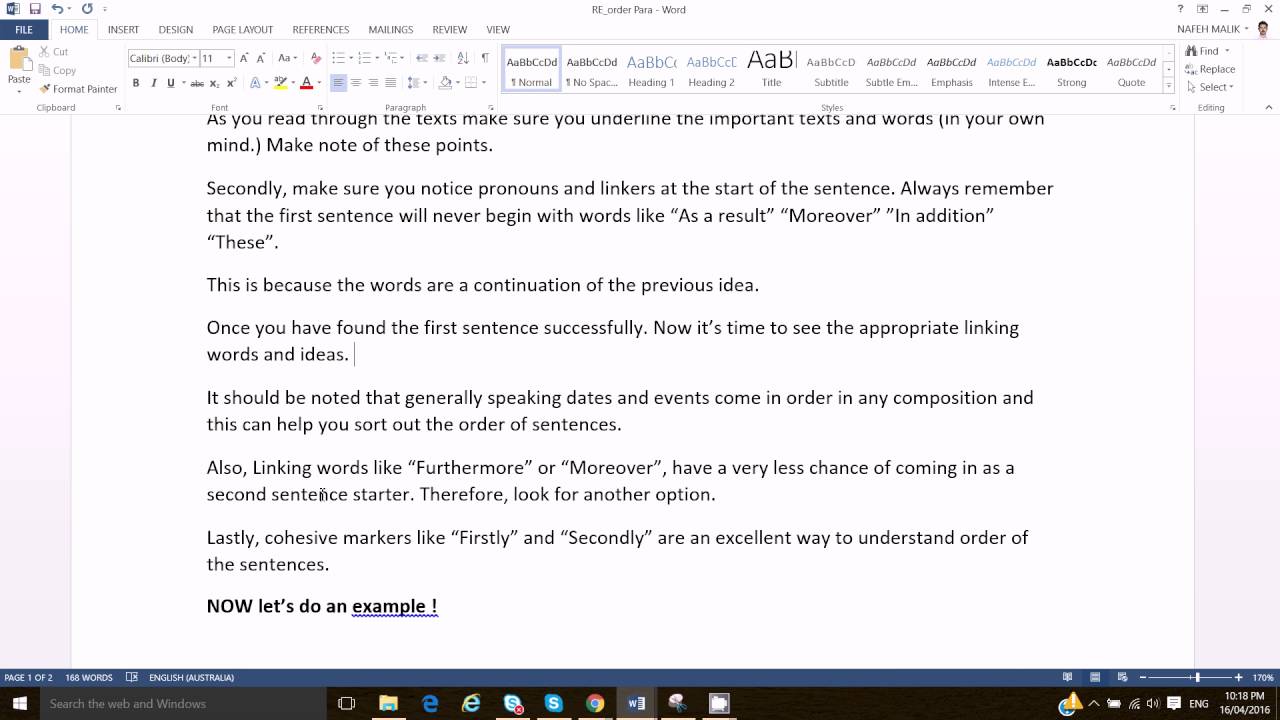Center align the paragraph
This screenshot has width=1280, height=720.
356,83
